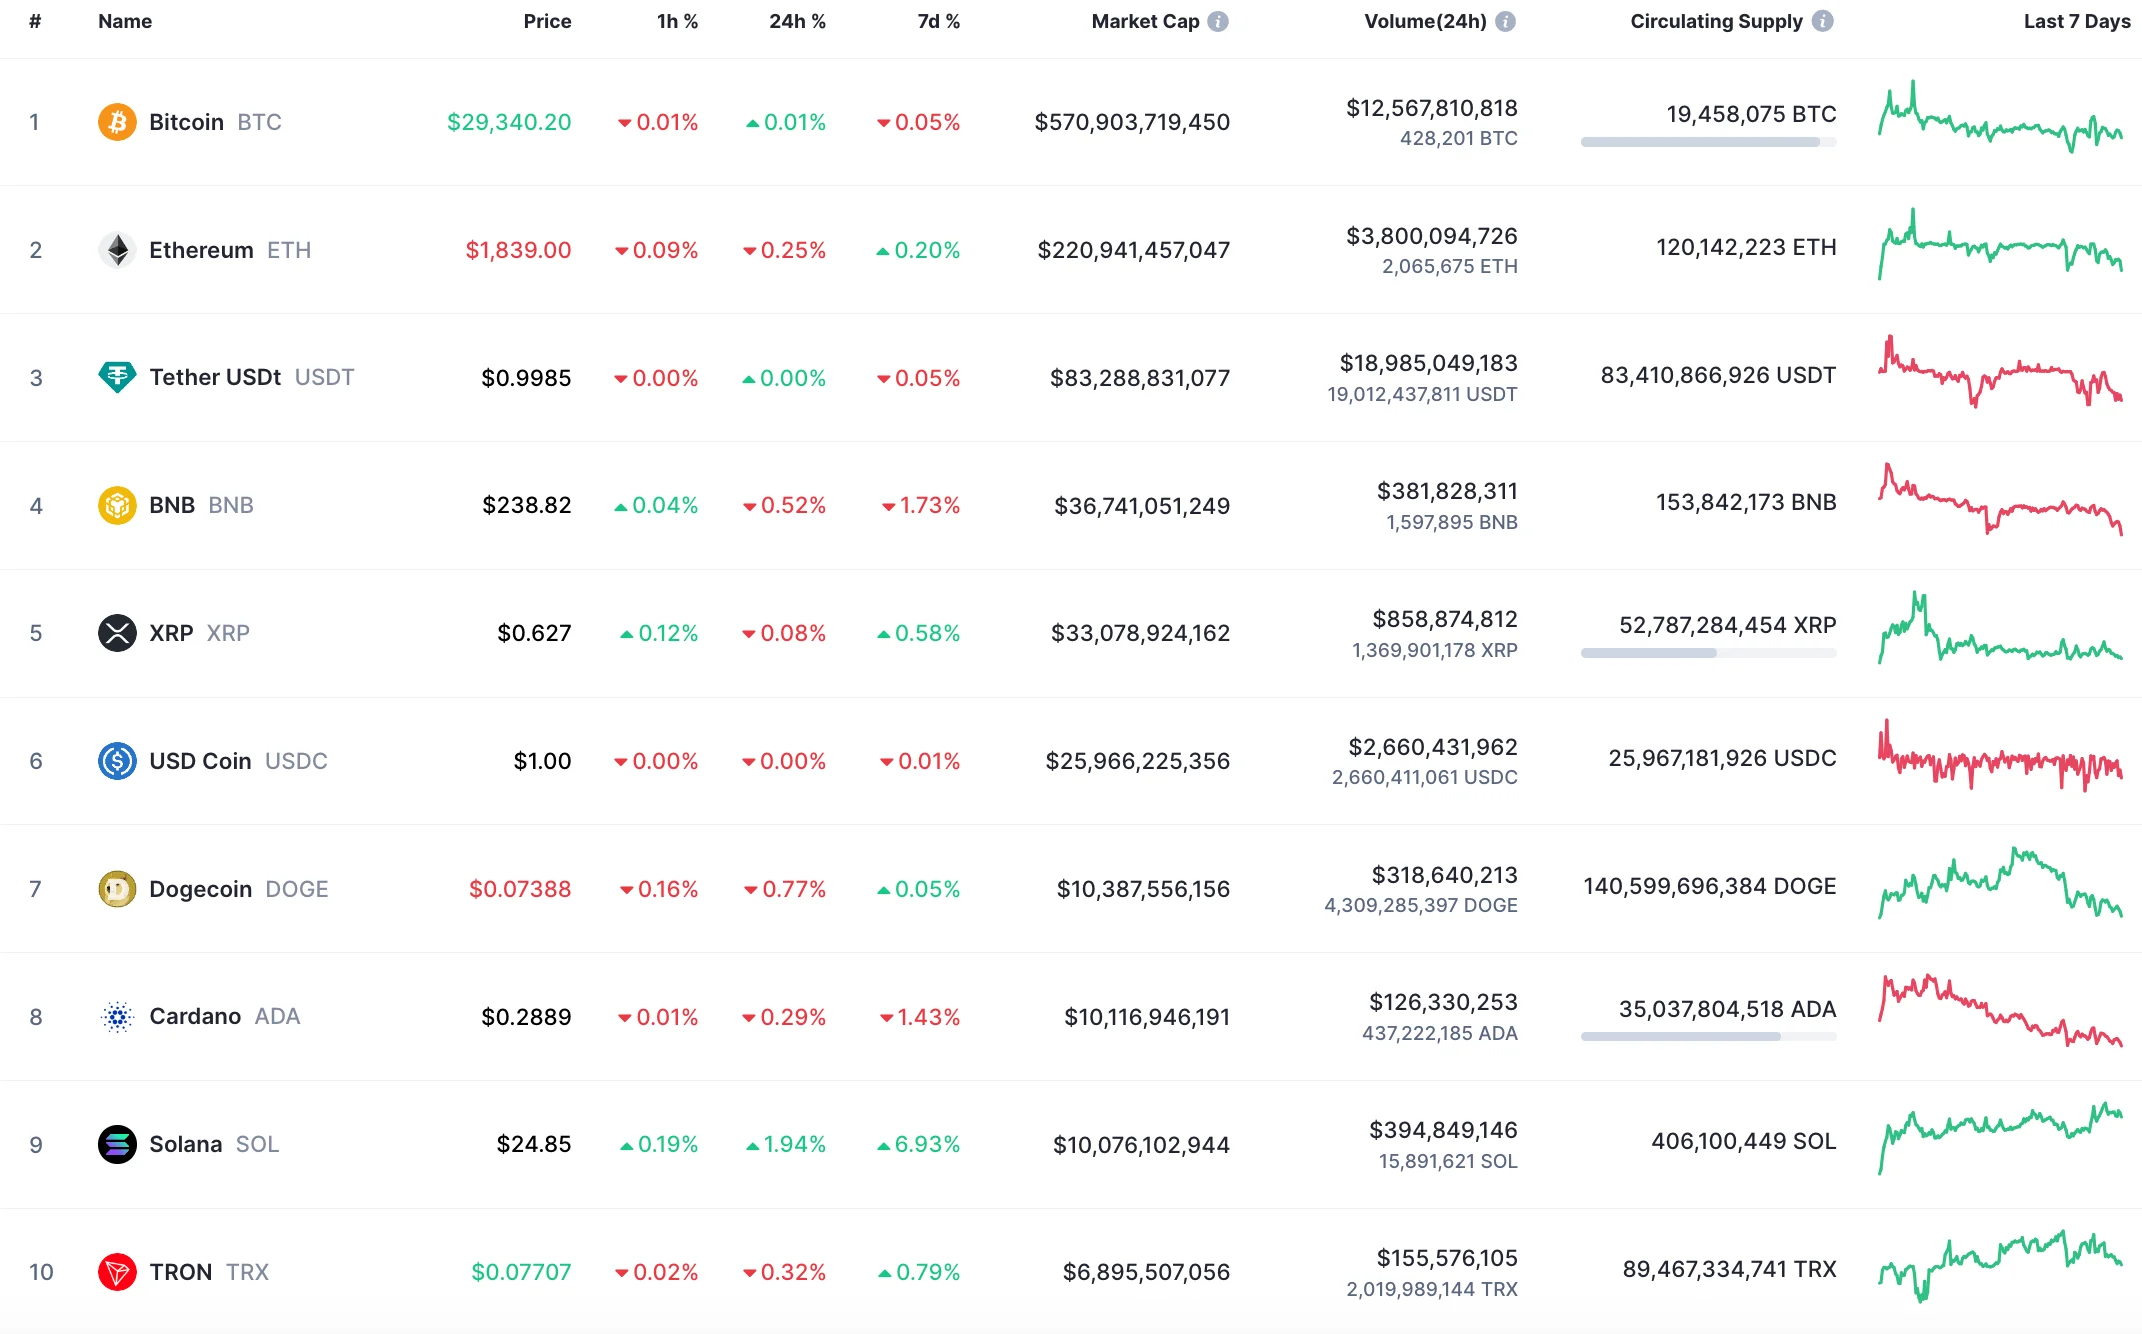Screen dimensions: 2142x1334
Task: Open the Market Cap info tooltip
Action: tap(1217, 20)
